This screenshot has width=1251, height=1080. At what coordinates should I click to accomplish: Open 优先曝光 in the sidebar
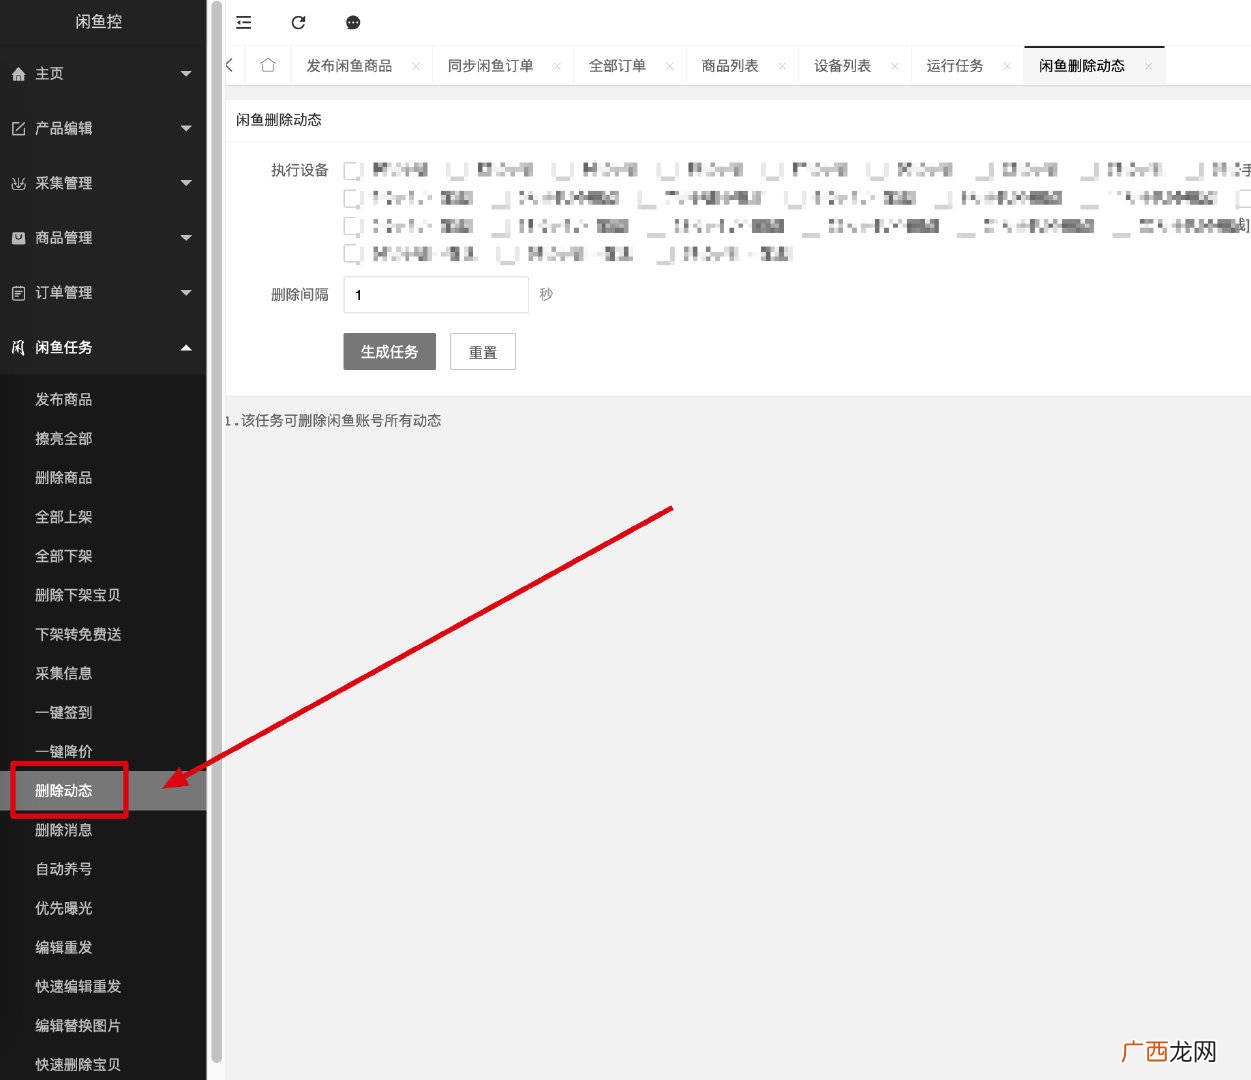(64, 908)
